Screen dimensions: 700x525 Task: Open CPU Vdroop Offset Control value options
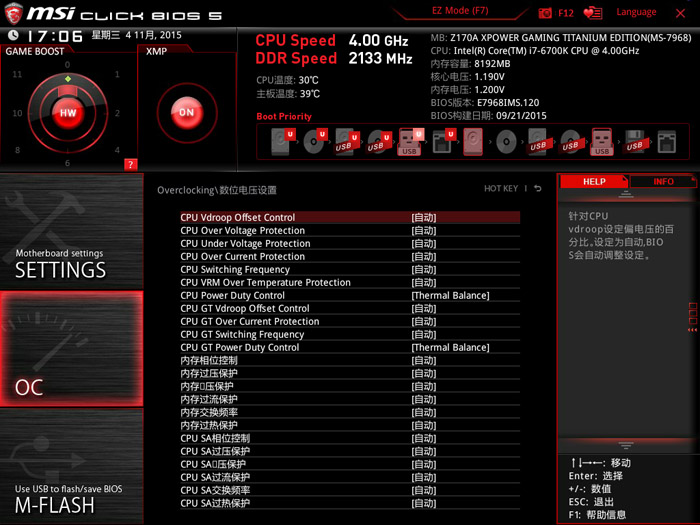(x=423, y=217)
